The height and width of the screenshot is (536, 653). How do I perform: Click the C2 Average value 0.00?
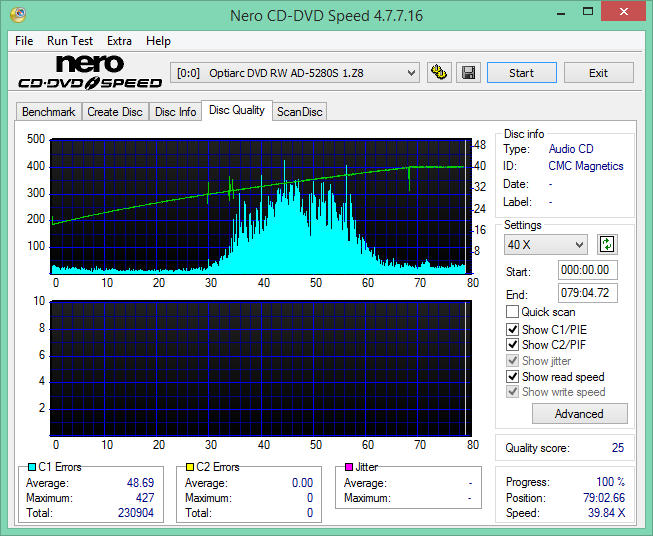[x=302, y=483]
